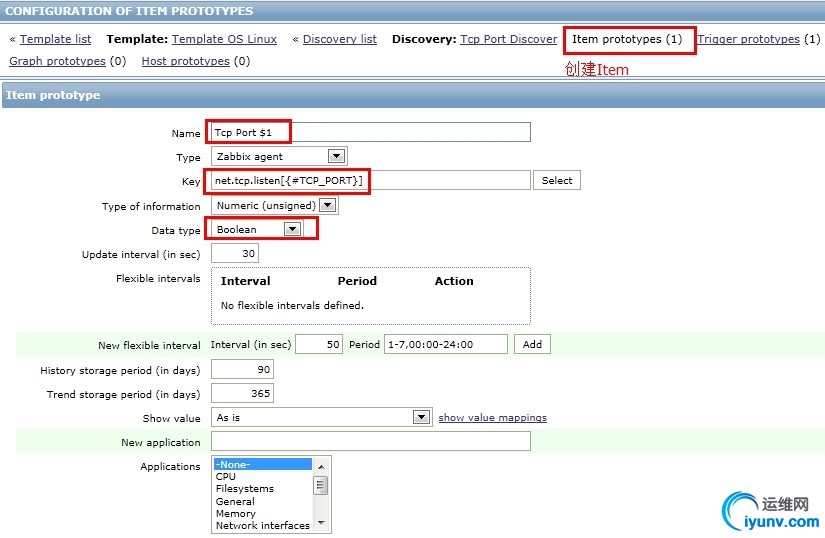Open Tcp Port Discover discovery link

coord(508,39)
